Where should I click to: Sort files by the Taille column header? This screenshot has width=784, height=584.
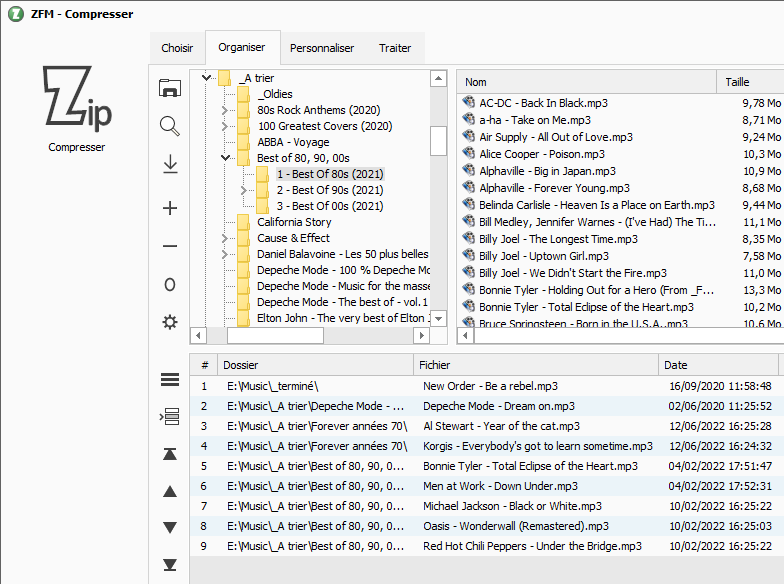click(x=750, y=82)
